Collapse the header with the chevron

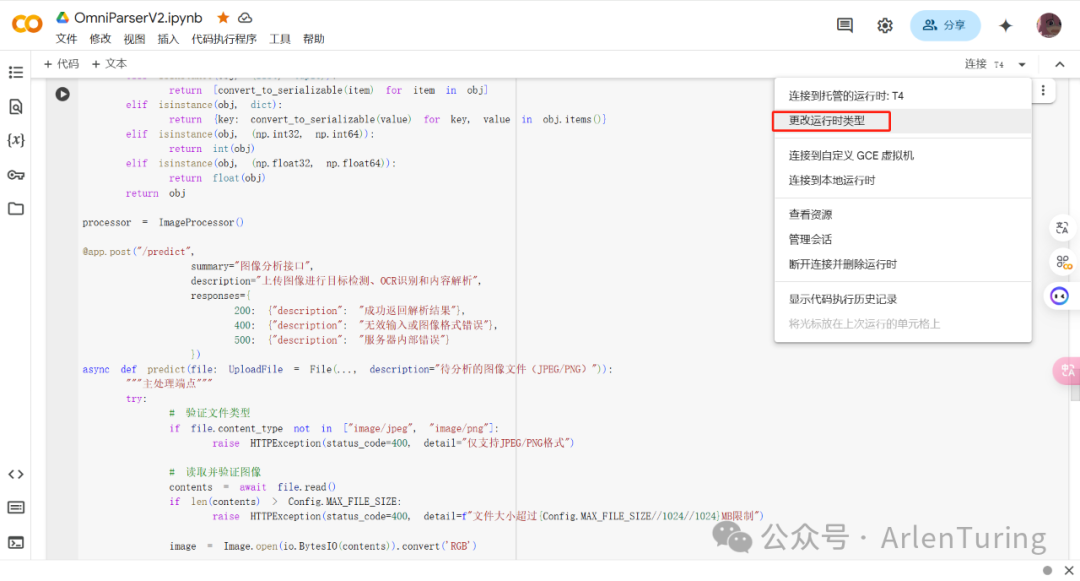click(x=1059, y=64)
